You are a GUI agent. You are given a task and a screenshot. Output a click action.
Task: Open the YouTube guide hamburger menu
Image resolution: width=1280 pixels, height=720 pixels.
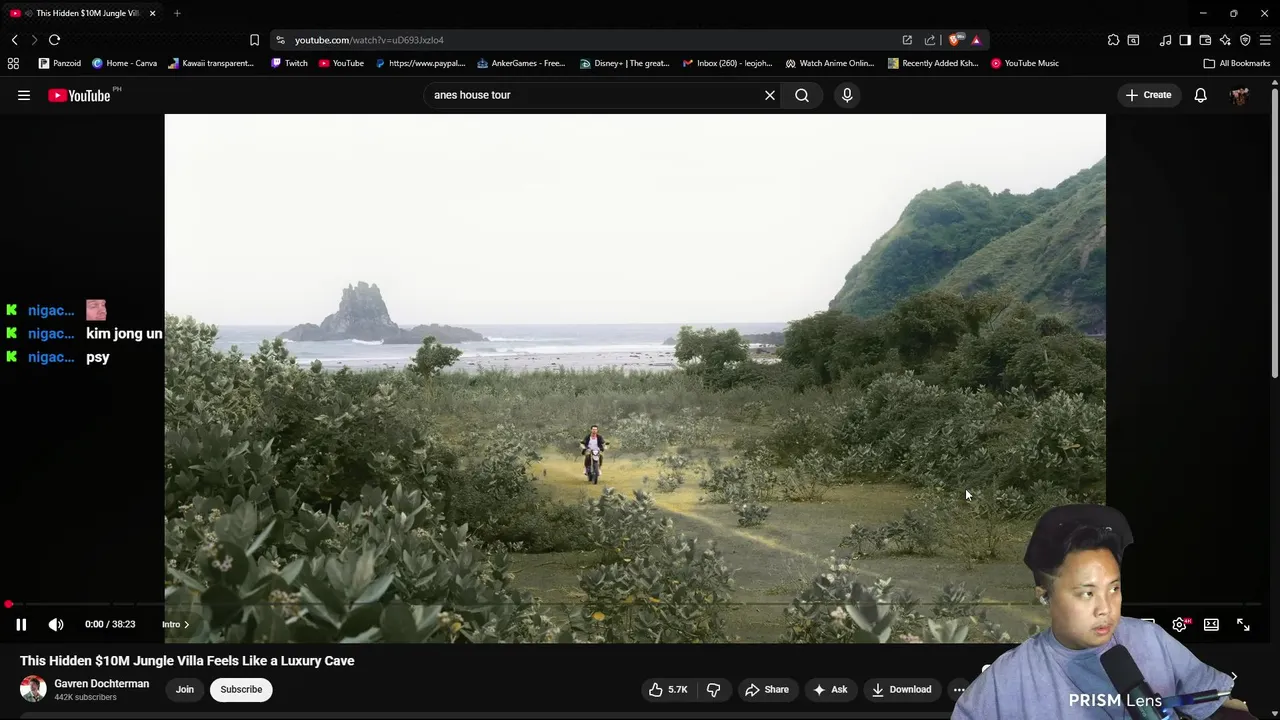click(x=24, y=95)
